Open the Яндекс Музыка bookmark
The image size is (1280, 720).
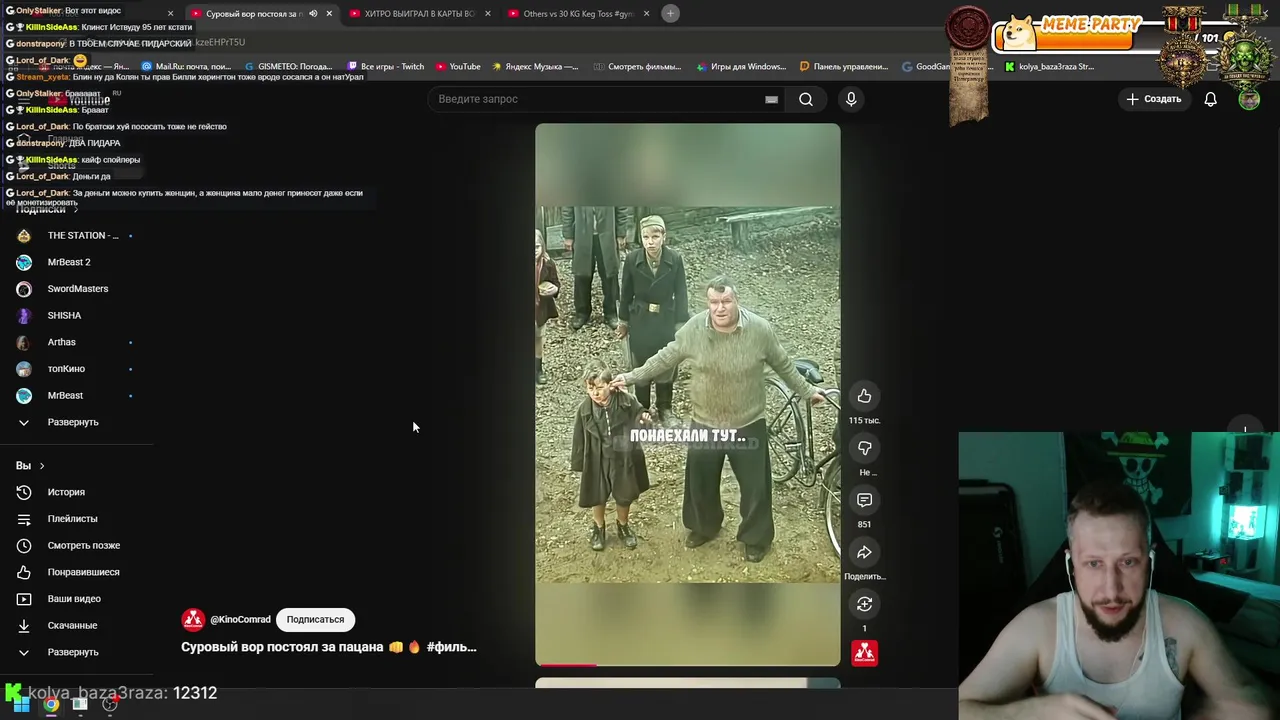tap(534, 66)
